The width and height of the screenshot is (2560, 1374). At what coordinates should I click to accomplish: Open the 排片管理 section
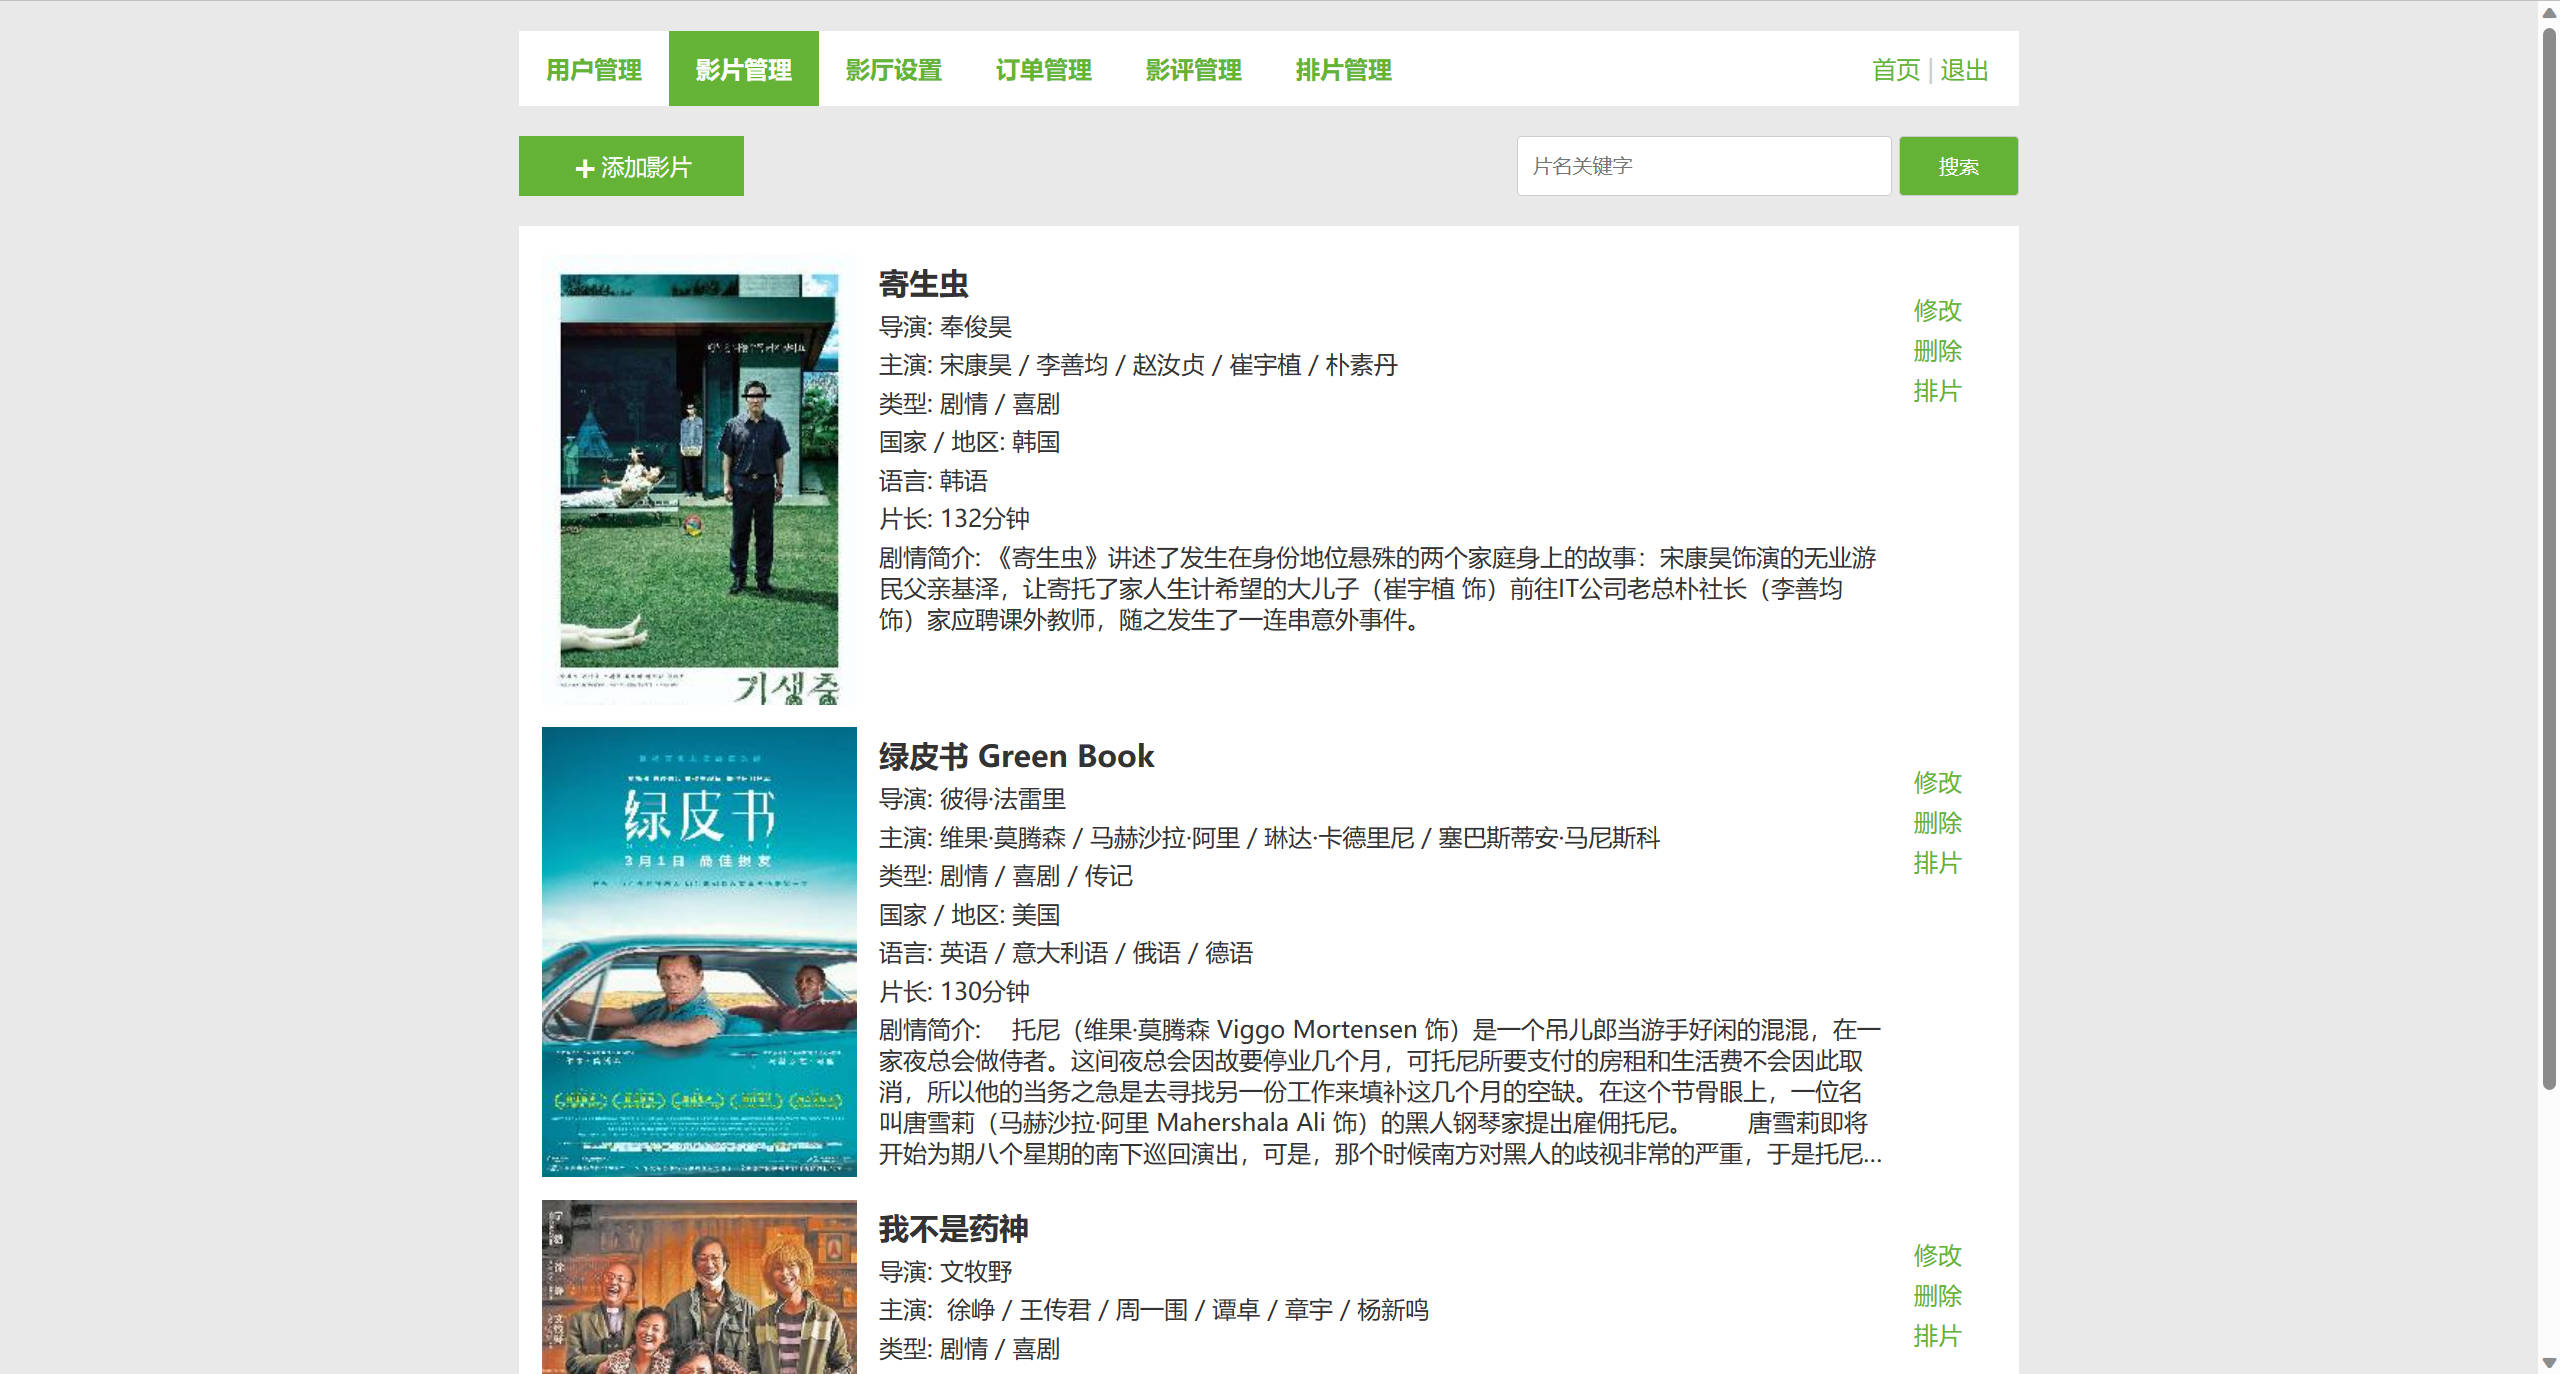click(x=1343, y=69)
